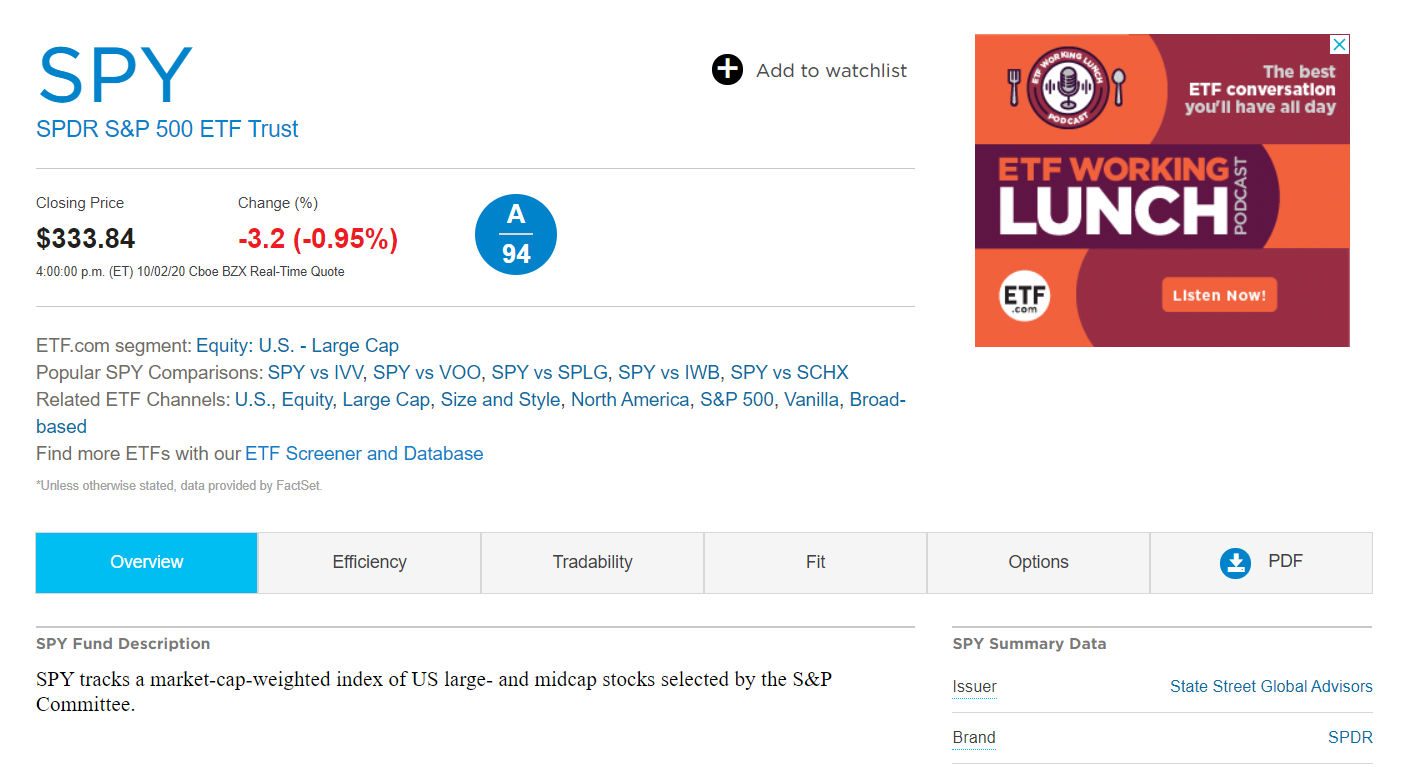Open the Equity channel link
The width and height of the screenshot is (1406, 767).
pyautogui.click(x=306, y=400)
